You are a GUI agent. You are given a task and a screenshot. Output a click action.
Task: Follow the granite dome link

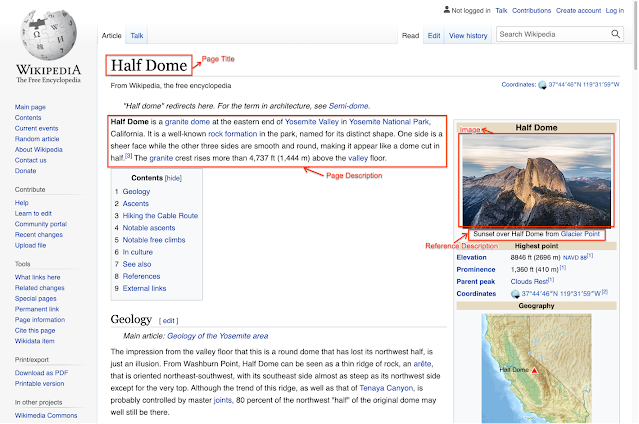point(187,121)
